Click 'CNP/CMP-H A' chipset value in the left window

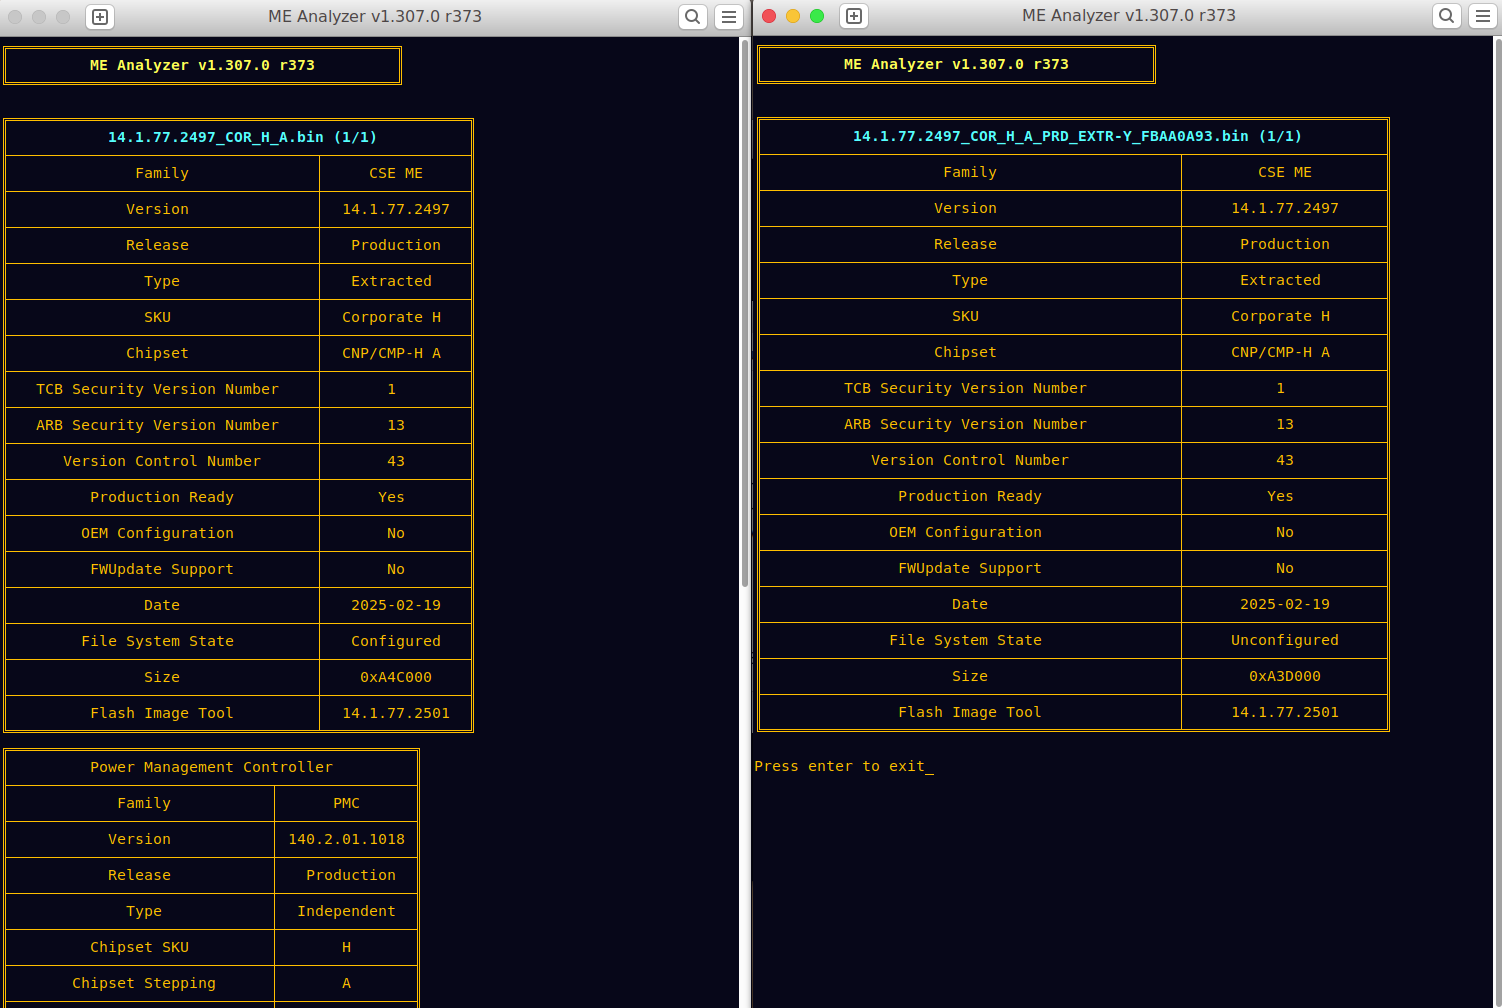coord(392,353)
